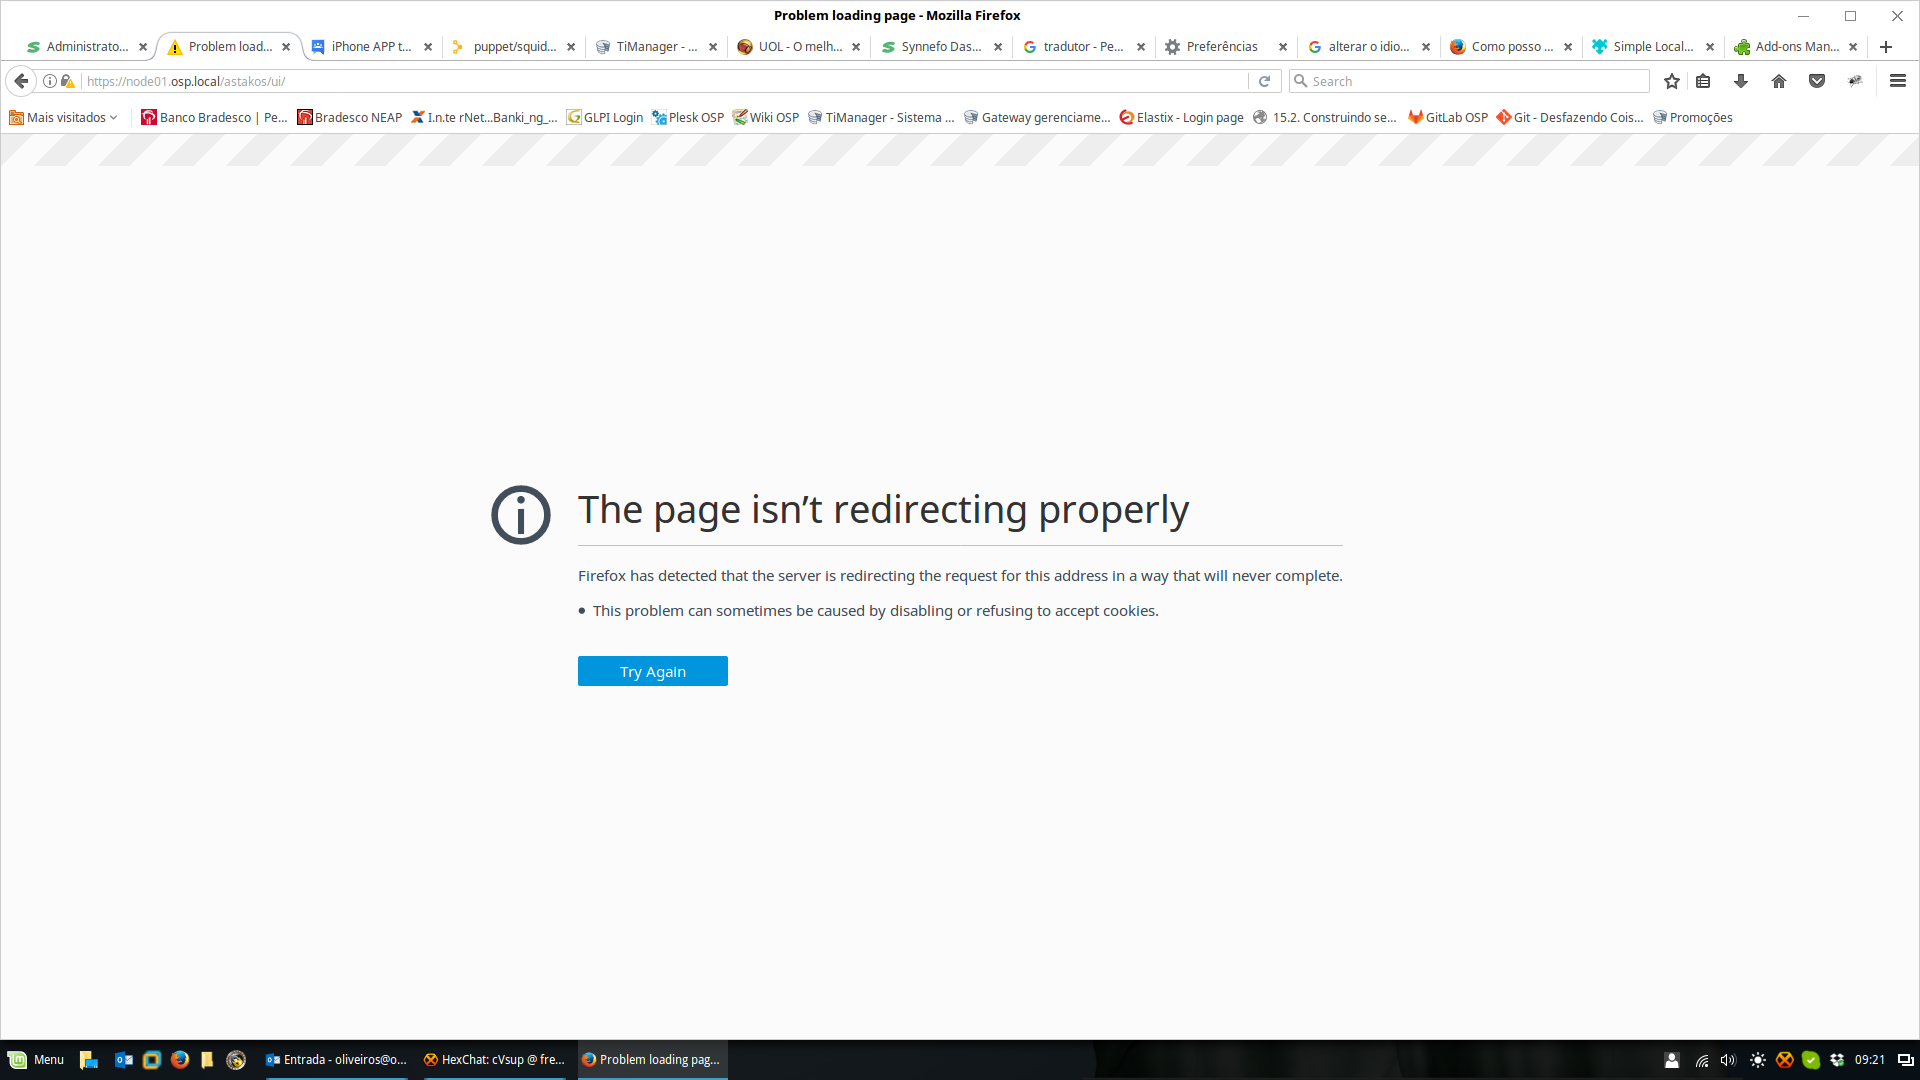Click the insecure connection padlock icon
1920x1080 pixels.
click(67, 81)
